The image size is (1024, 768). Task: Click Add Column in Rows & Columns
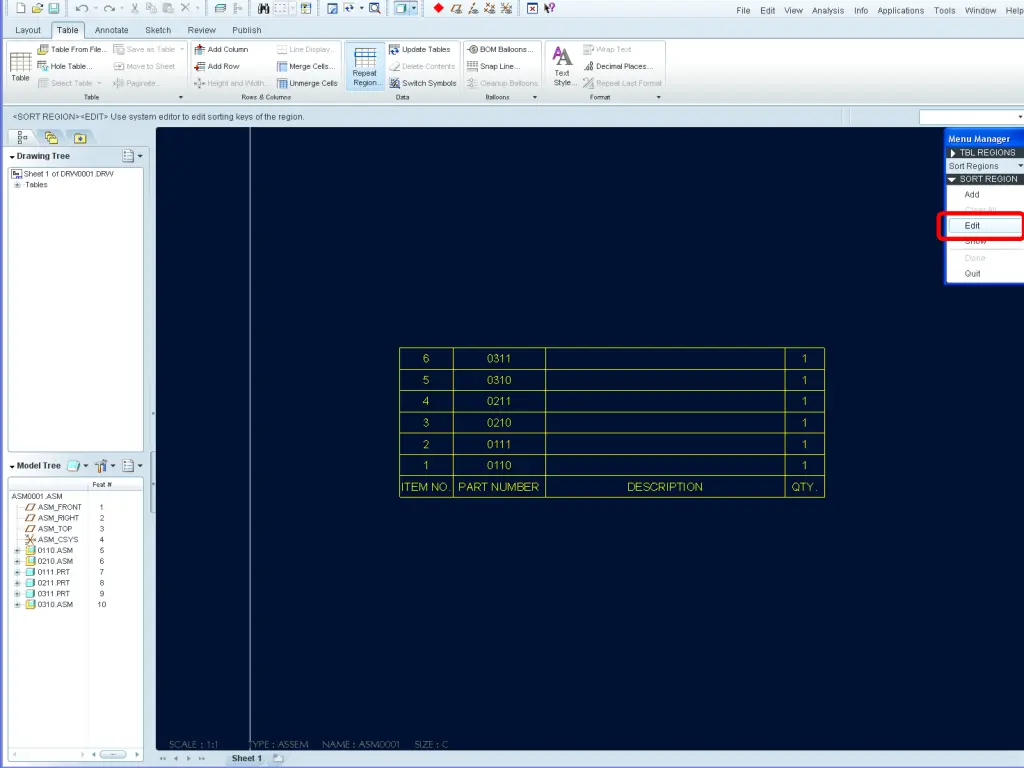(x=221, y=50)
